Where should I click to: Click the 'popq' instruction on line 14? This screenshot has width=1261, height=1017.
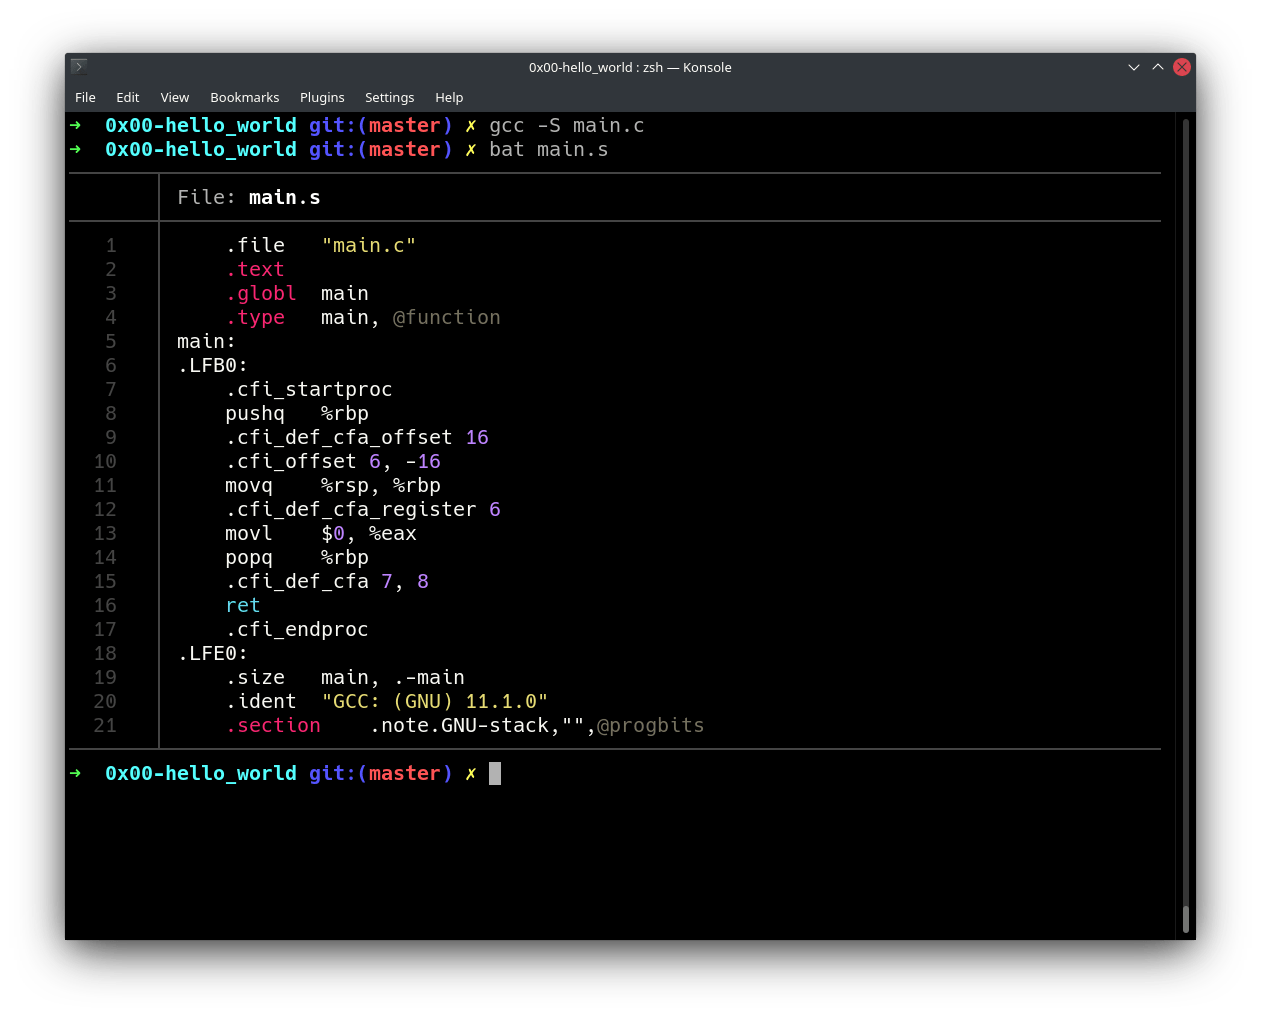(x=249, y=557)
